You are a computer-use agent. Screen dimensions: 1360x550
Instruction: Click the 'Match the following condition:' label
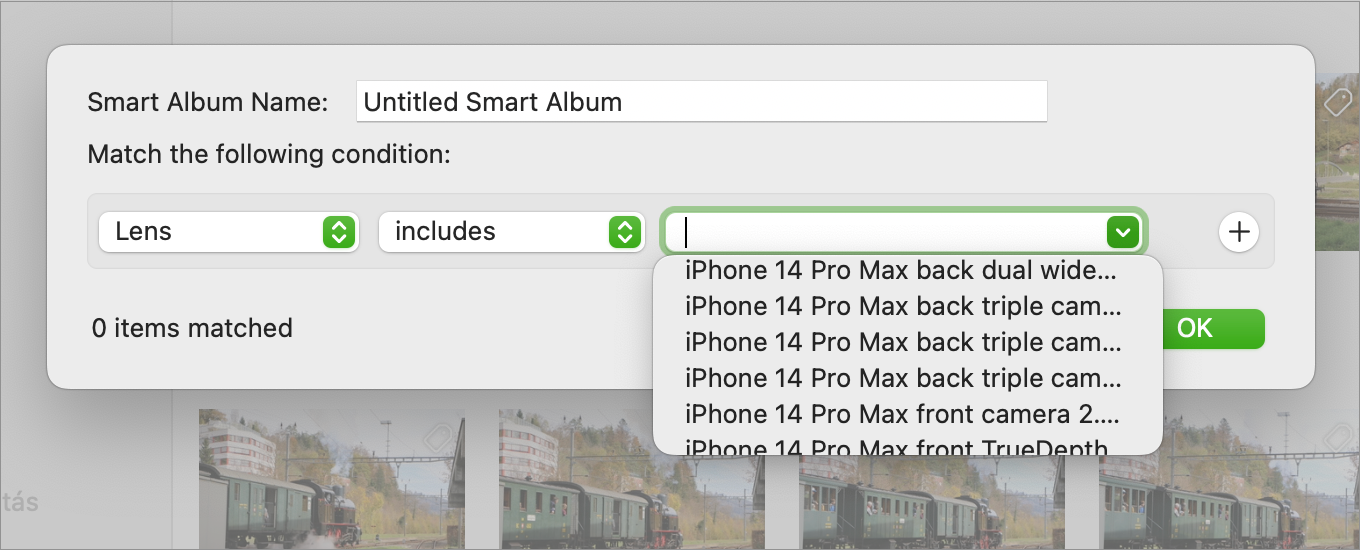coord(269,154)
